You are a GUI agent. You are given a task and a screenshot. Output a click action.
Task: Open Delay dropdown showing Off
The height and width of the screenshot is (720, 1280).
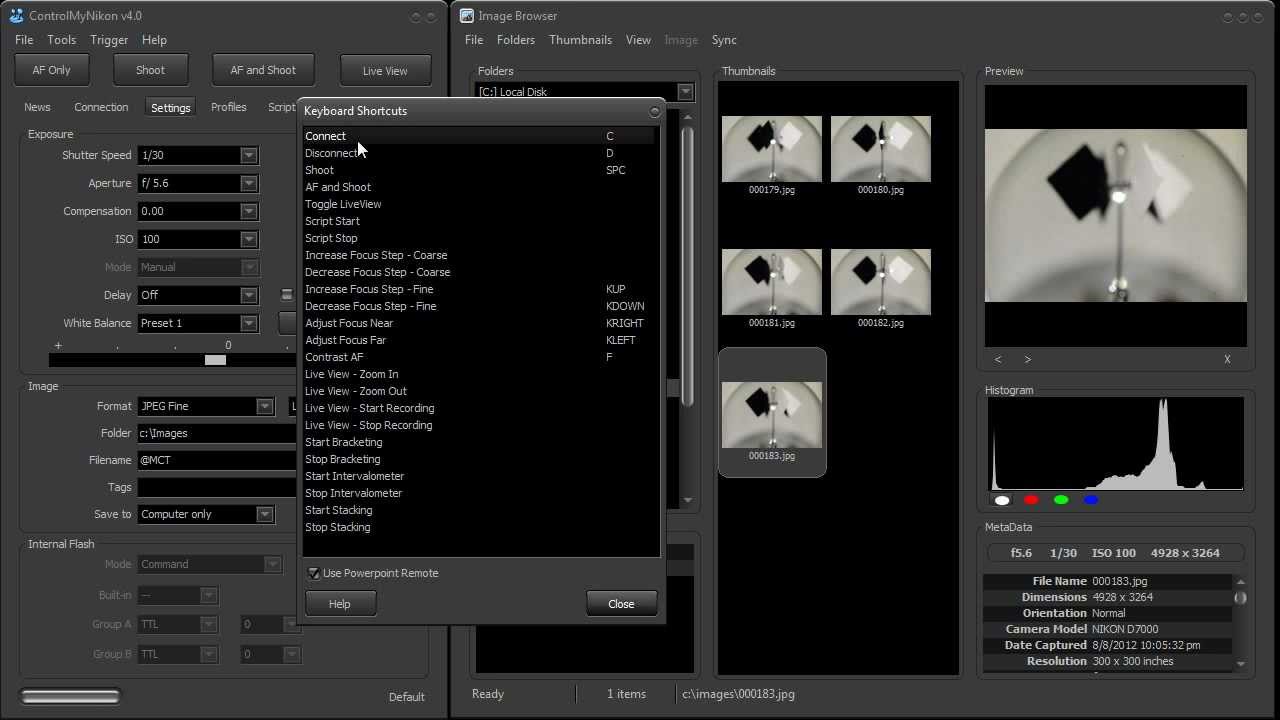(248, 295)
